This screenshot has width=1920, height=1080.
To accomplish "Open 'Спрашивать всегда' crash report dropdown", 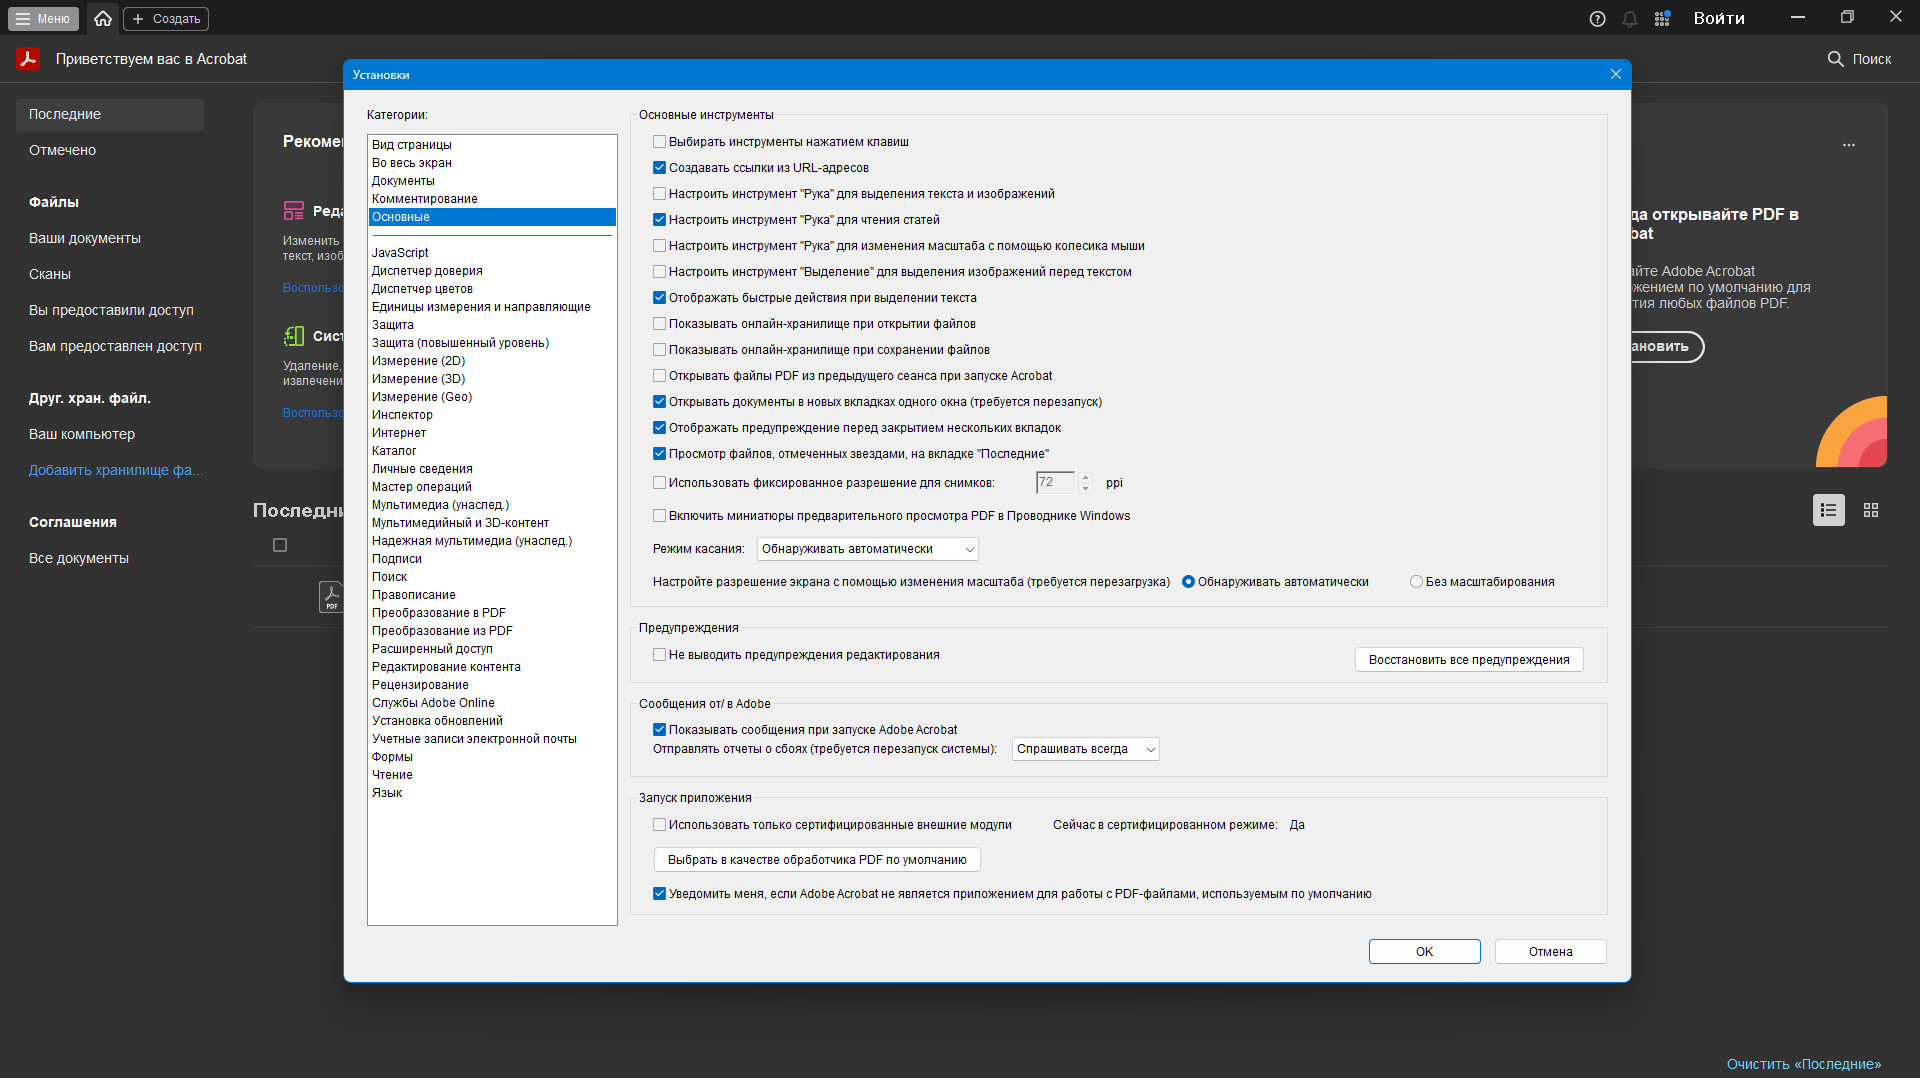I will pos(1085,749).
